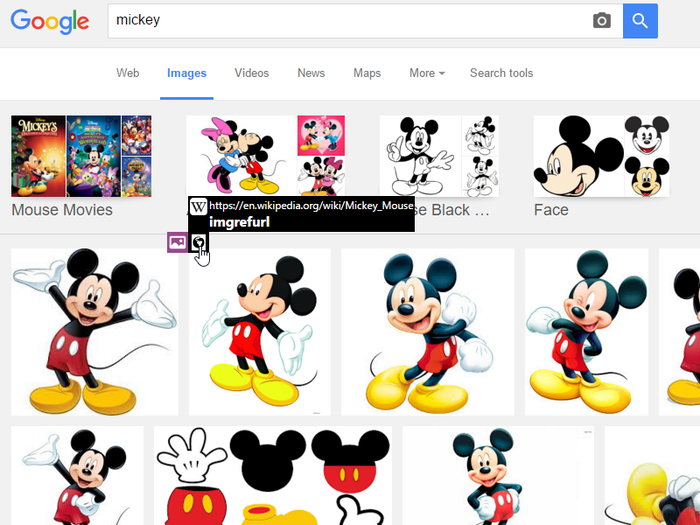The image size is (700, 525).
Task: Open top small black-and-white Mickey drawing
Action: [x=480, y=135]
